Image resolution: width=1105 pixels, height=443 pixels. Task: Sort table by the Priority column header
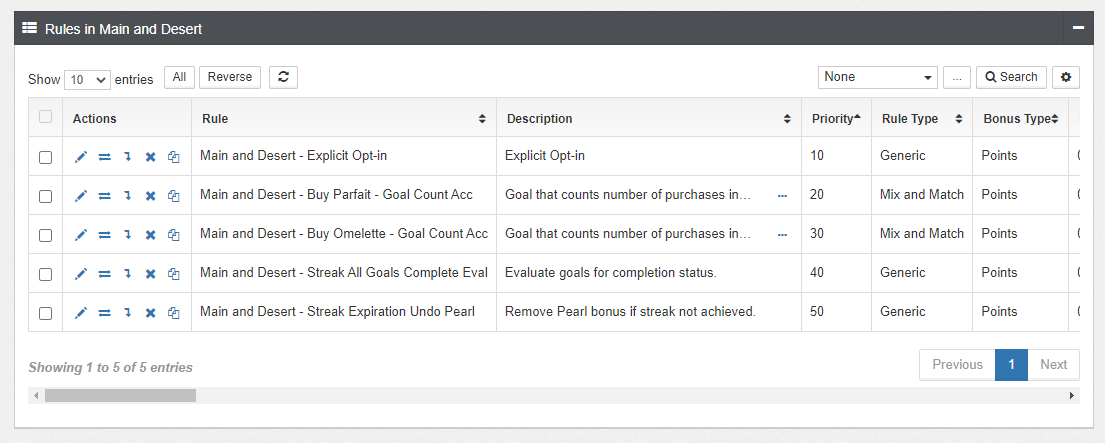pos(836,118)
